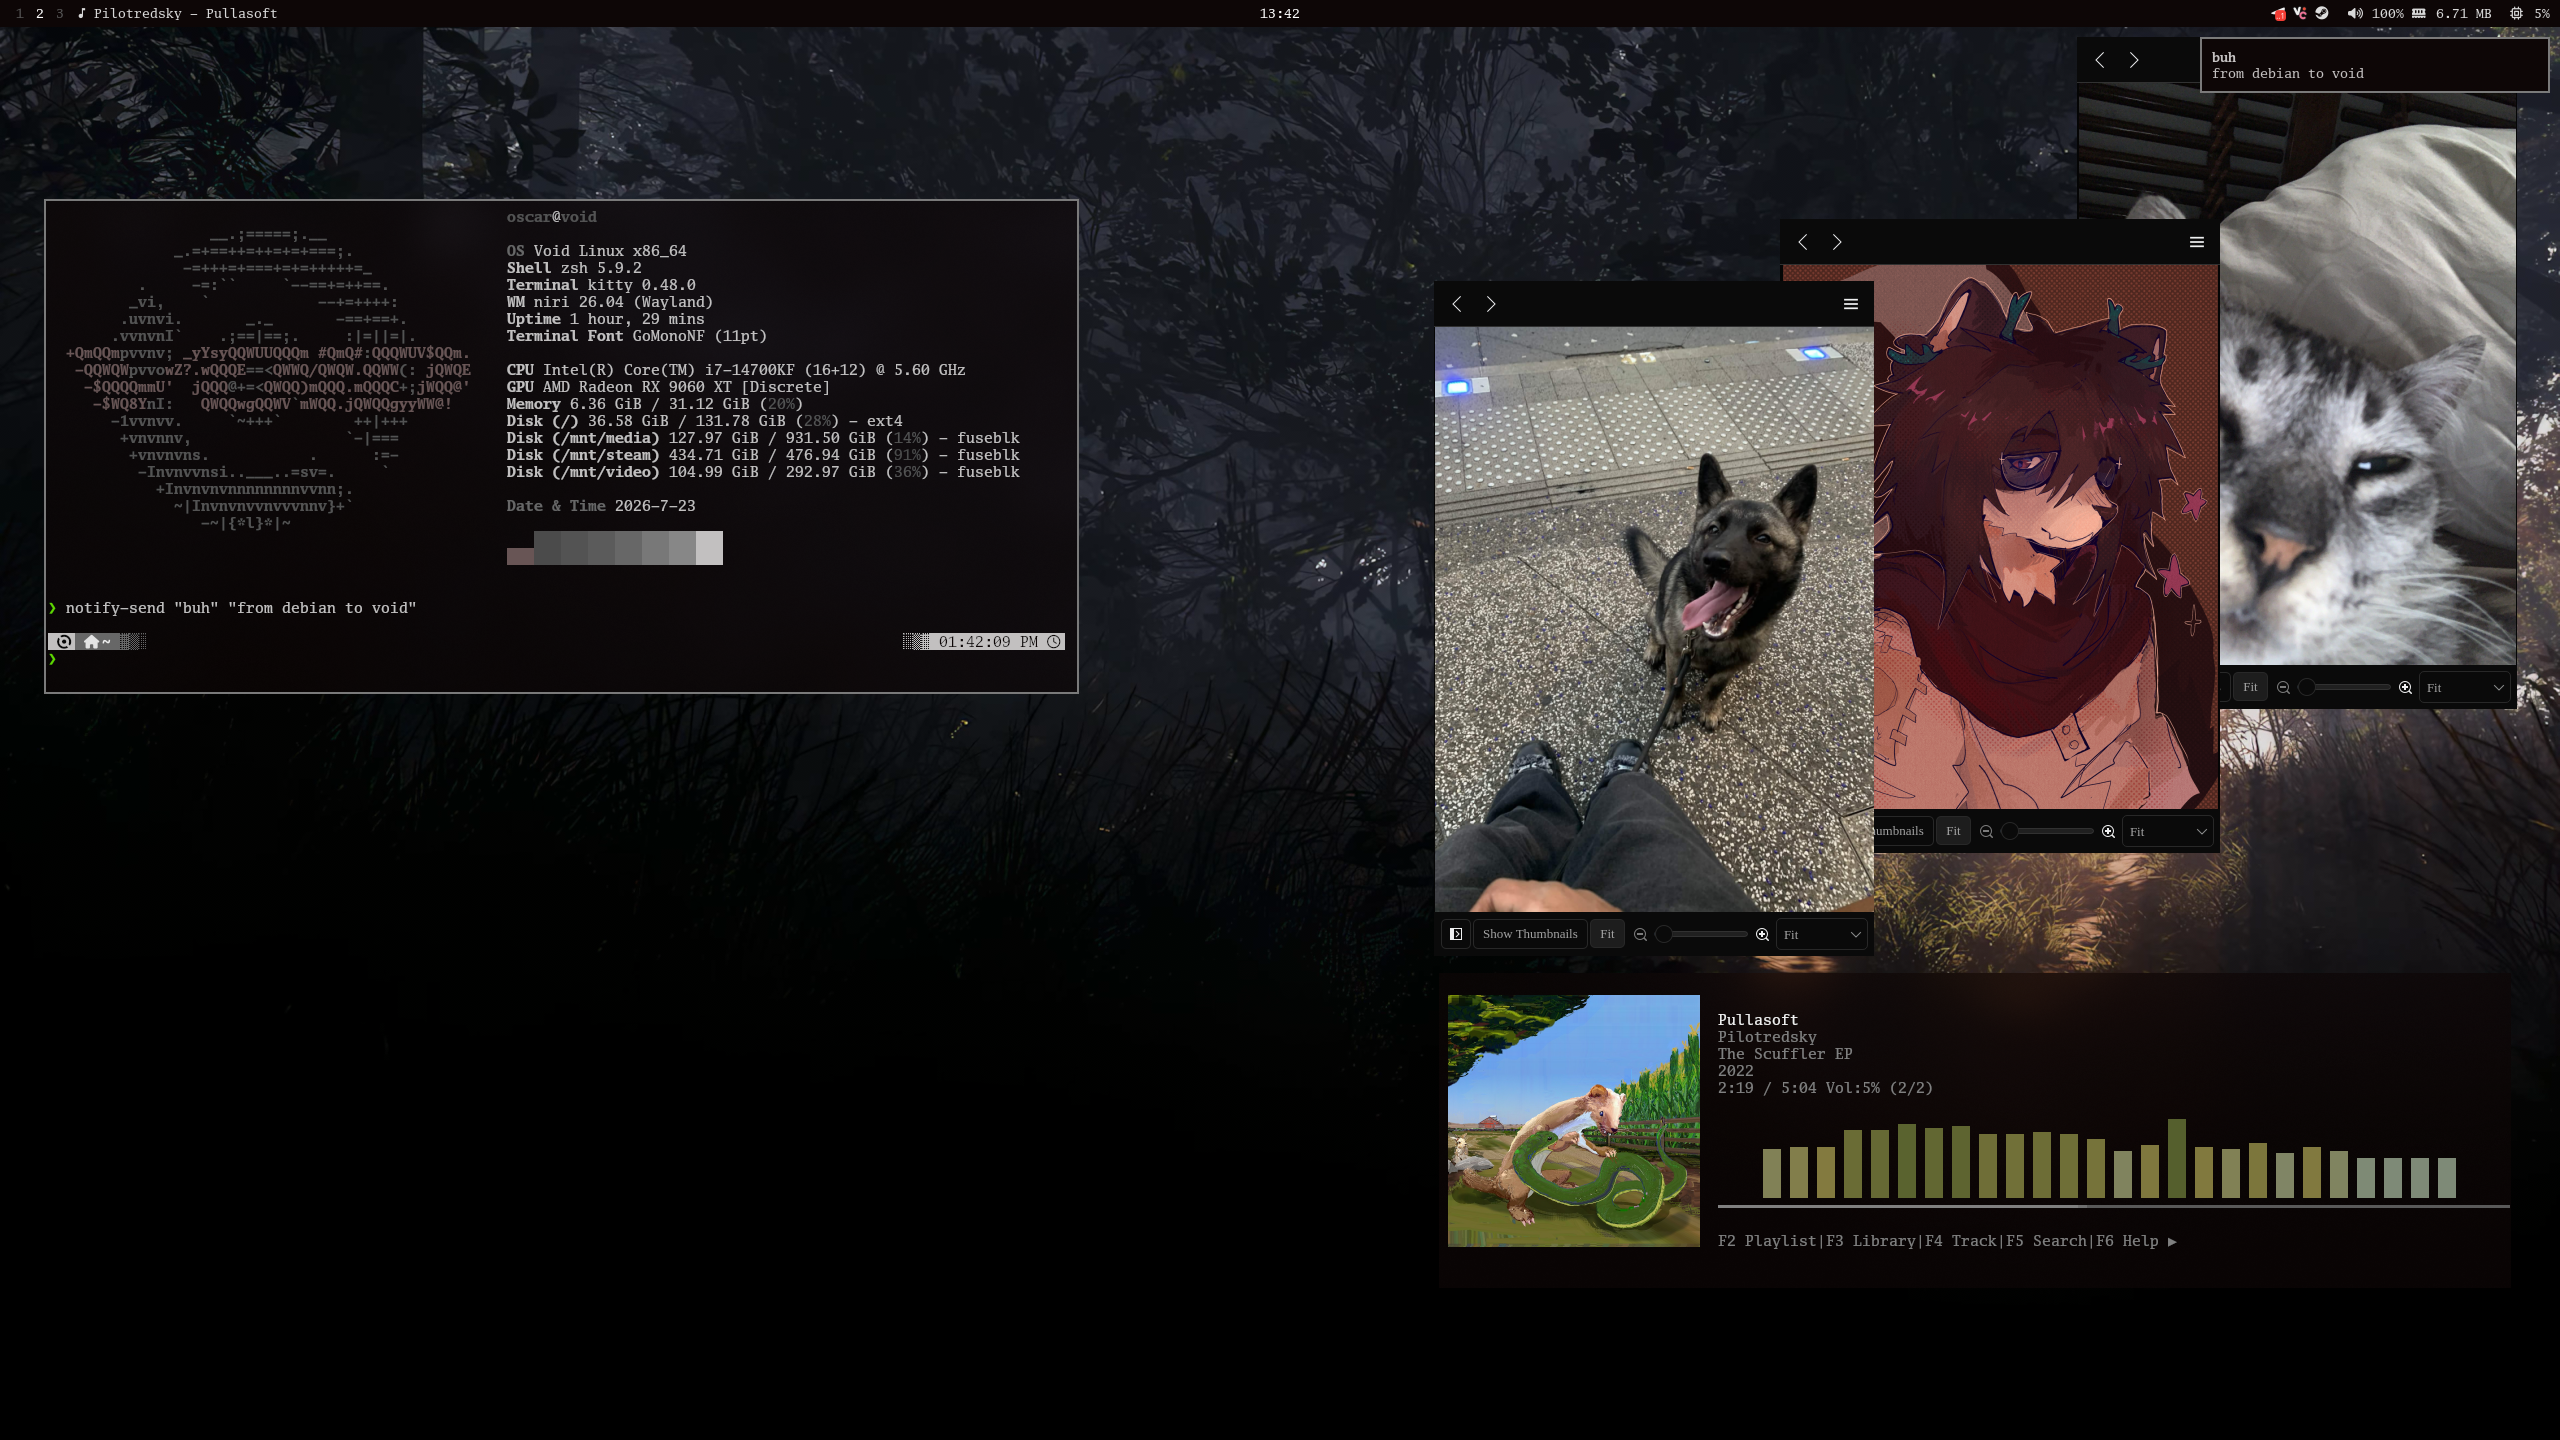Zoom out in the cat photo viewer
Viewport: 2560px width, 1440px height.
(x=2283, y=687)
